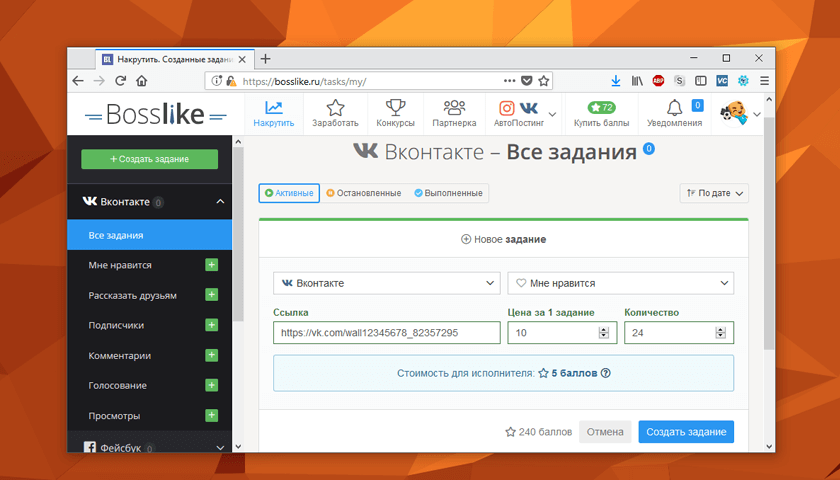Click the Новое задание header
This screenshot has width=840, height=480.
504,239
